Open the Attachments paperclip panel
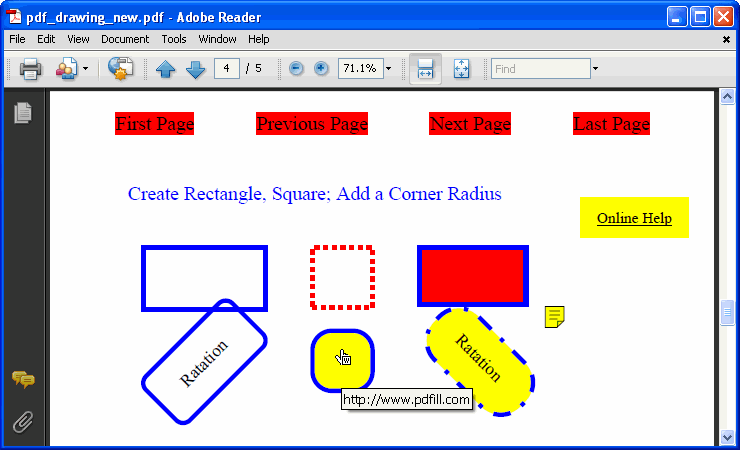 click(23, 422)
